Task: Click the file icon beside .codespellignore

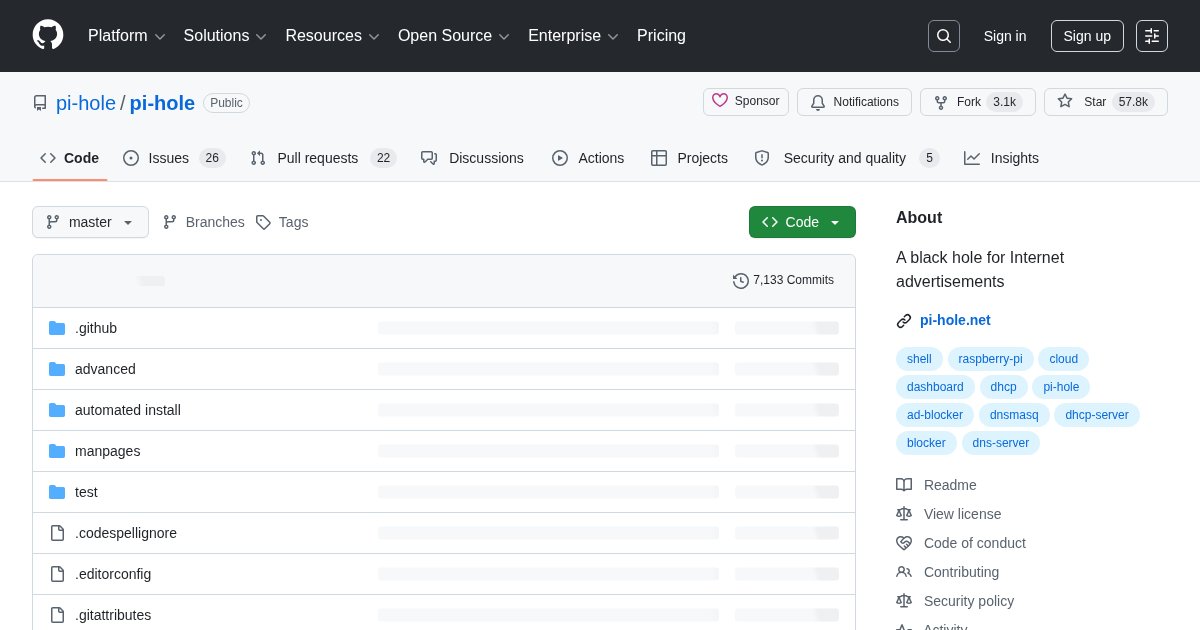Action: [x=57, y=533]
